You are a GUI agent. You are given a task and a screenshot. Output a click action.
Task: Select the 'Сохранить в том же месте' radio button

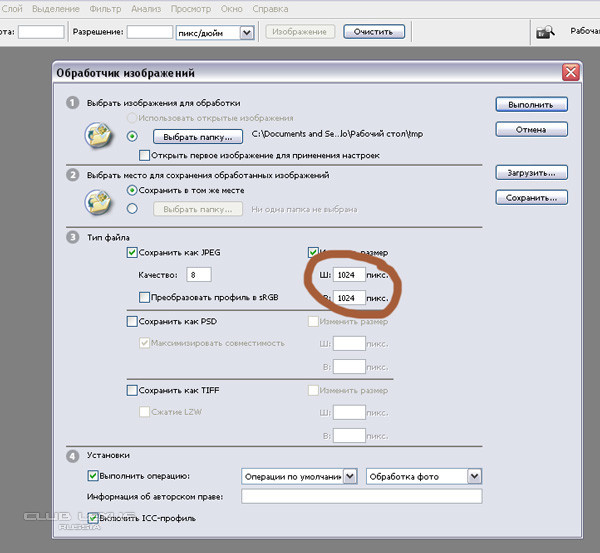132,189
